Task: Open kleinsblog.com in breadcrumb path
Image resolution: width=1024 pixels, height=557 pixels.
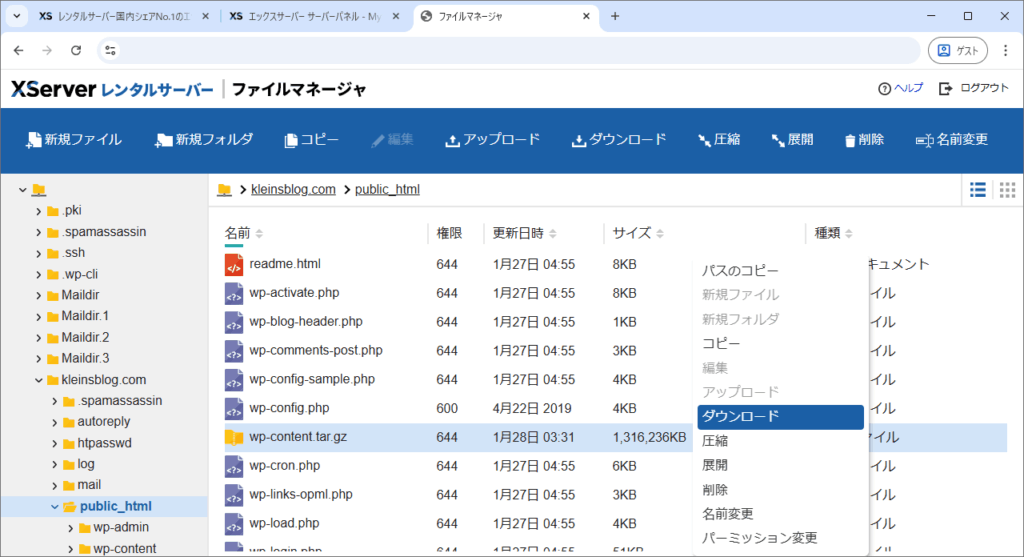Action: [x=293, y=189]
